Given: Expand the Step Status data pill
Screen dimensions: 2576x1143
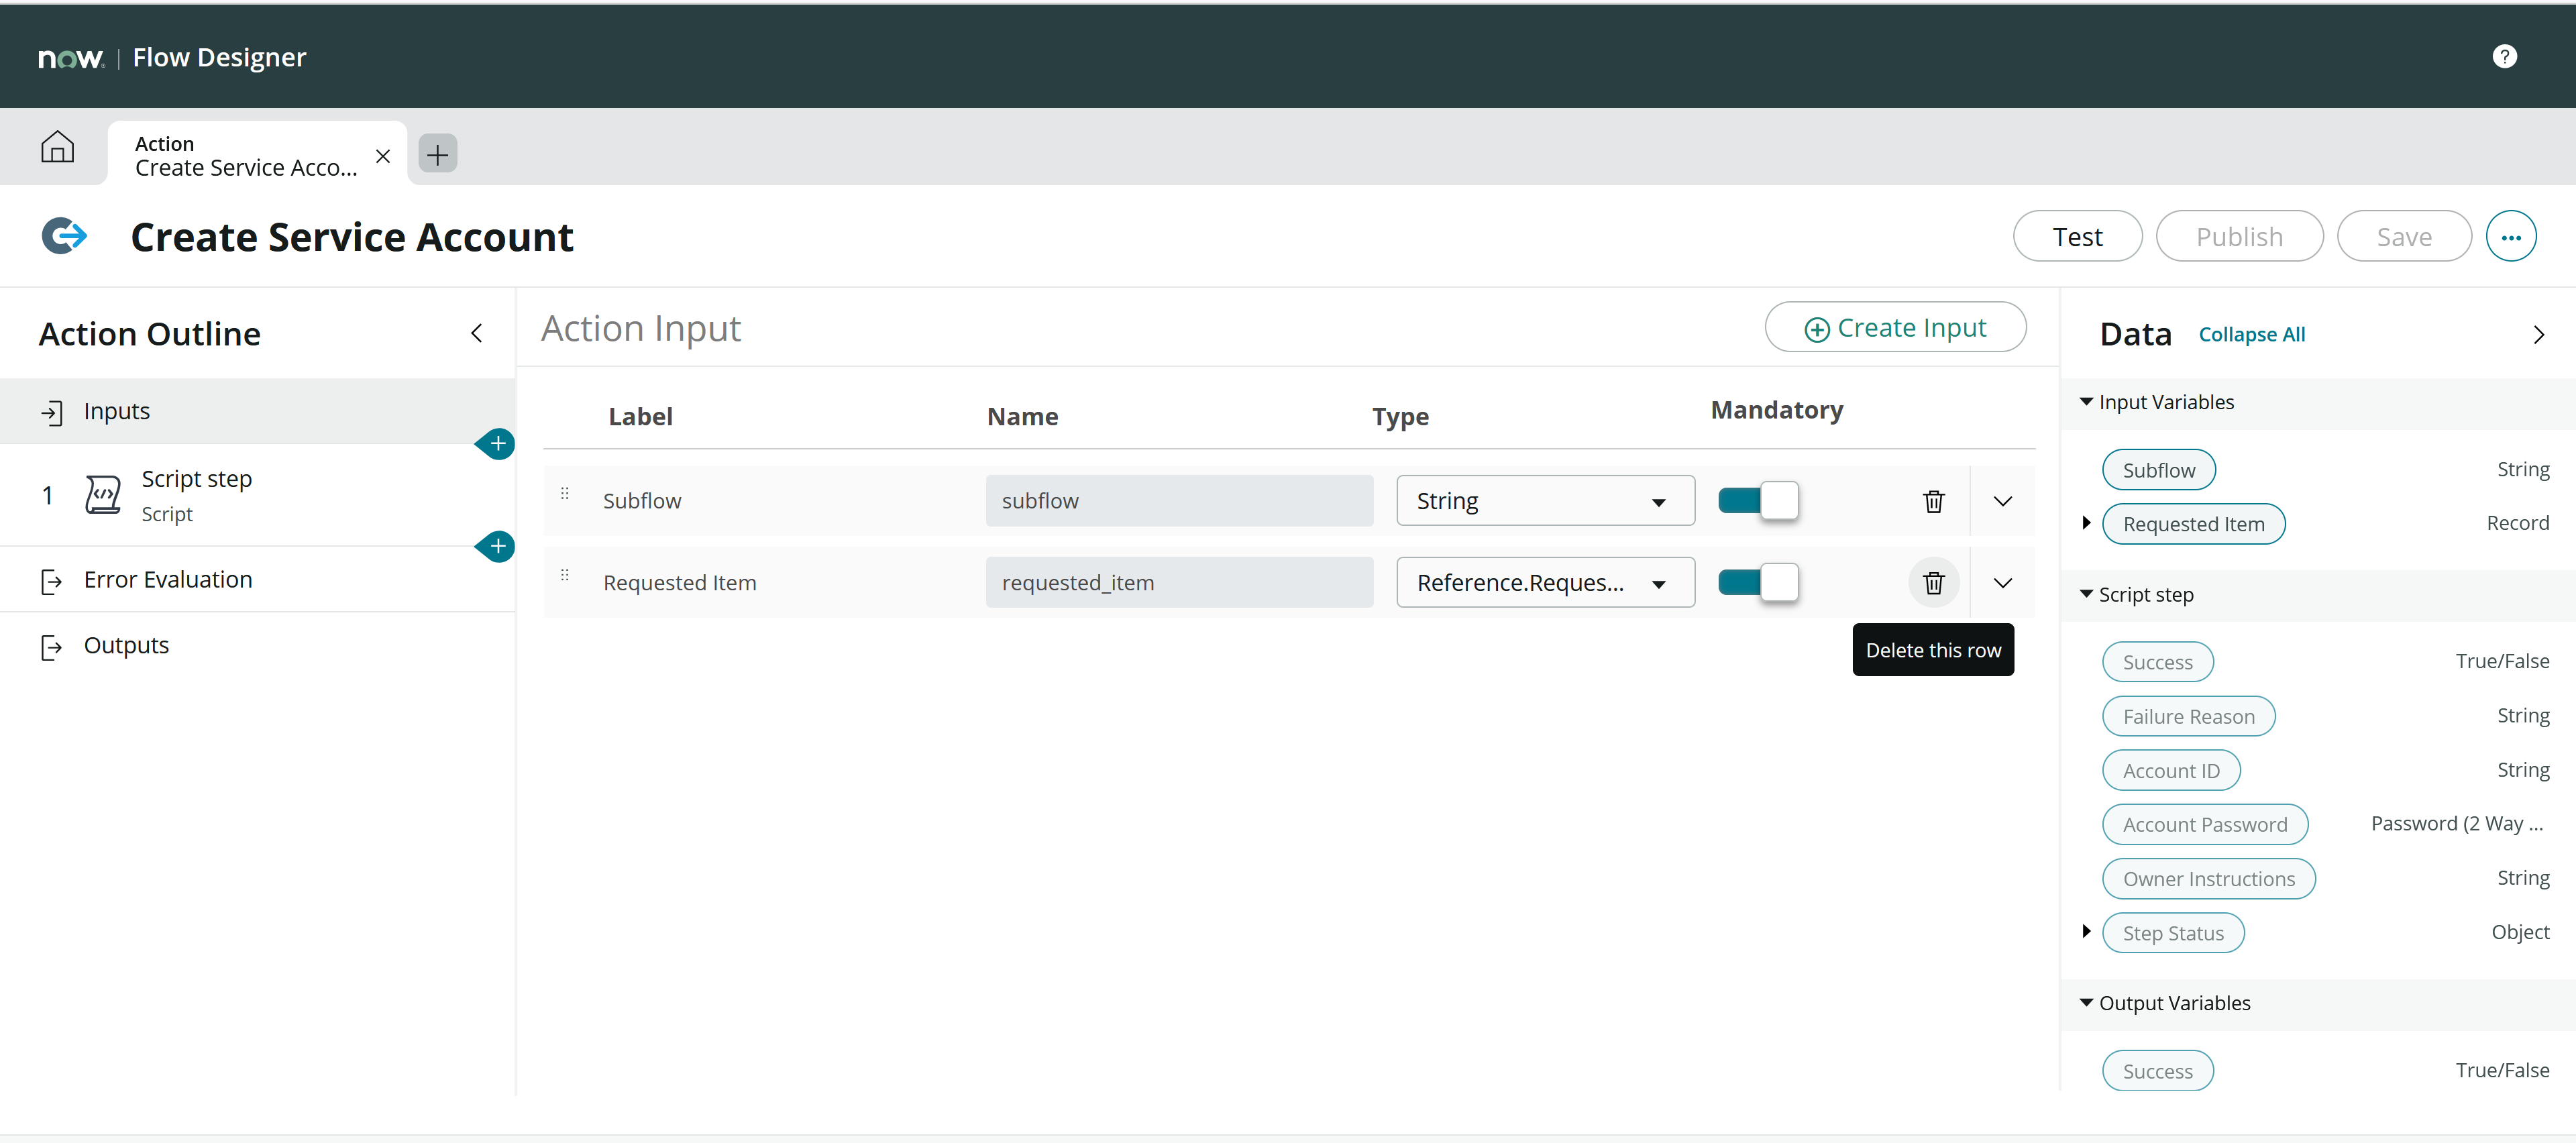Looking at the screenshot, I should coord(2086,932).
